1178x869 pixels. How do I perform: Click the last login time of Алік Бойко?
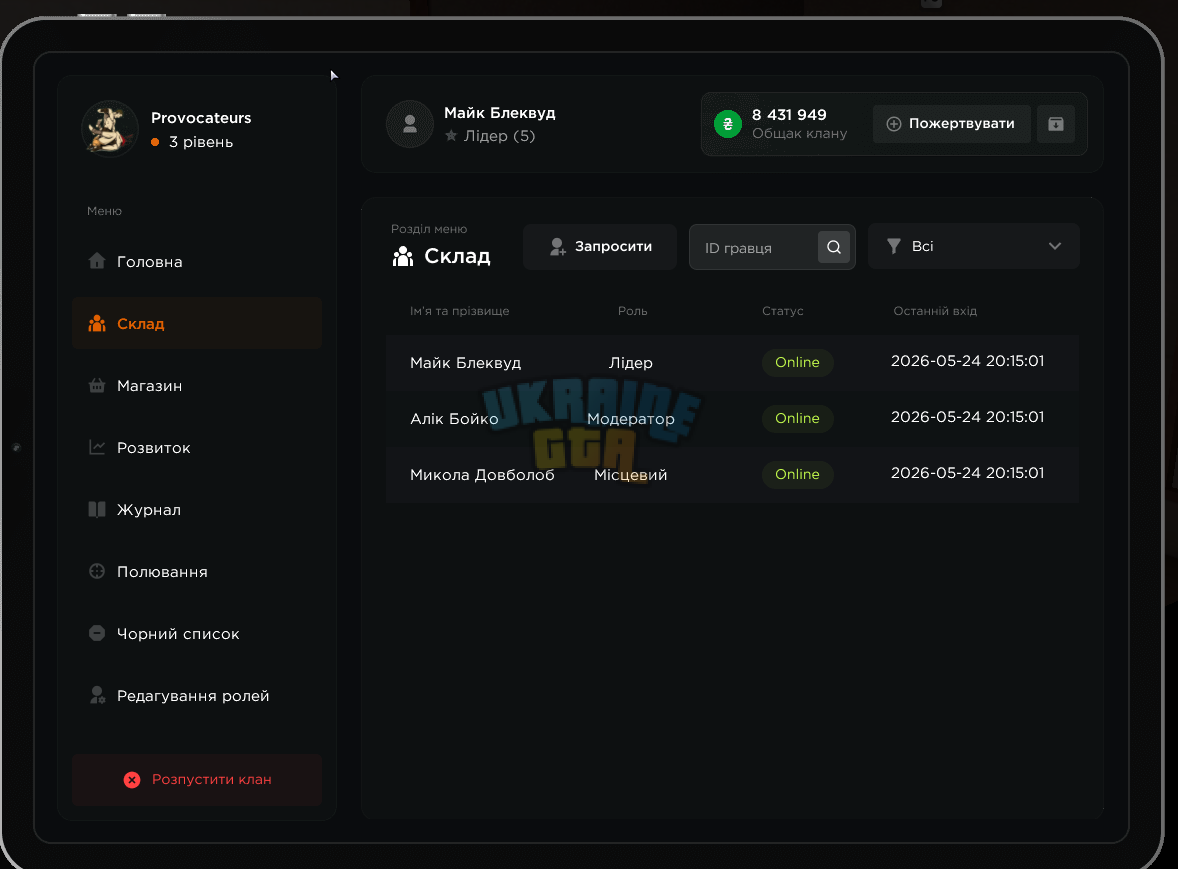click(967, 417)
